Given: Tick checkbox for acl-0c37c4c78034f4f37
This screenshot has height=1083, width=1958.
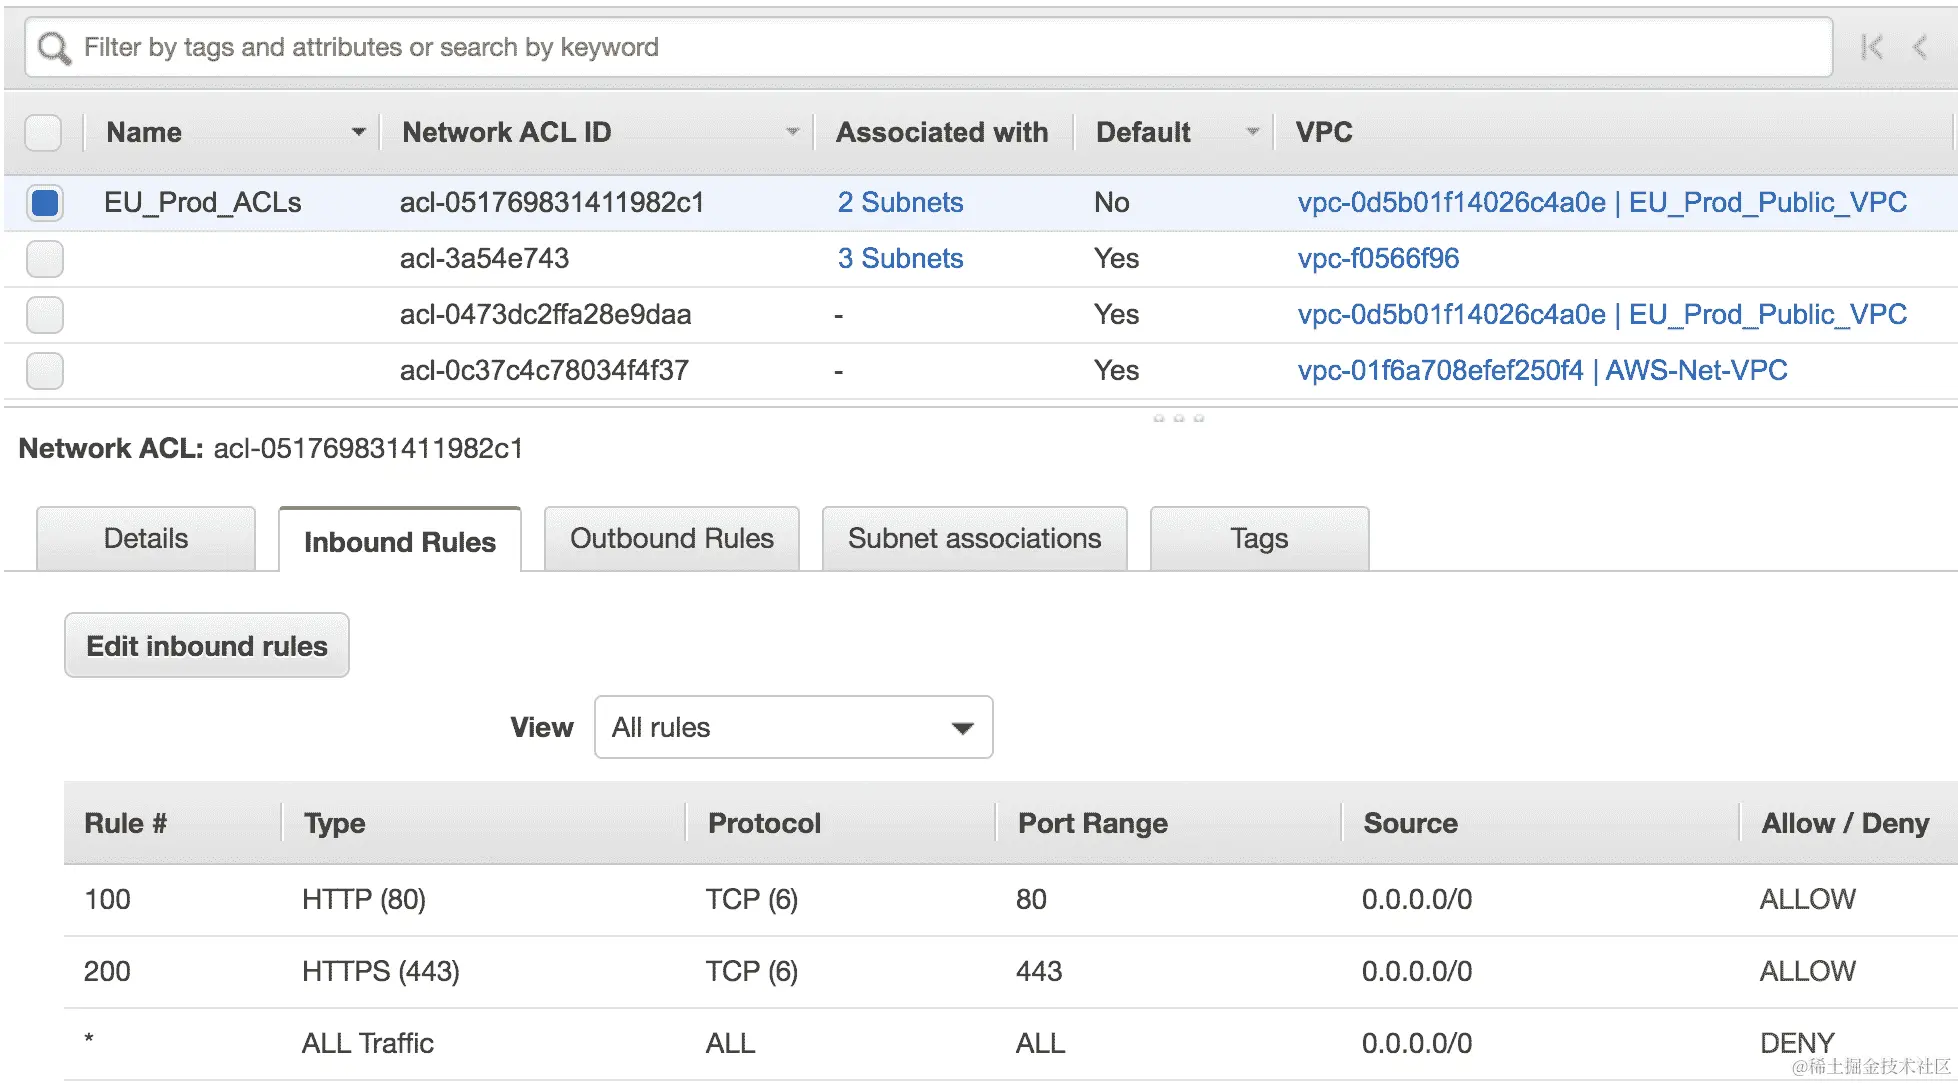Looking at the screenshot, I should (45, 371).
